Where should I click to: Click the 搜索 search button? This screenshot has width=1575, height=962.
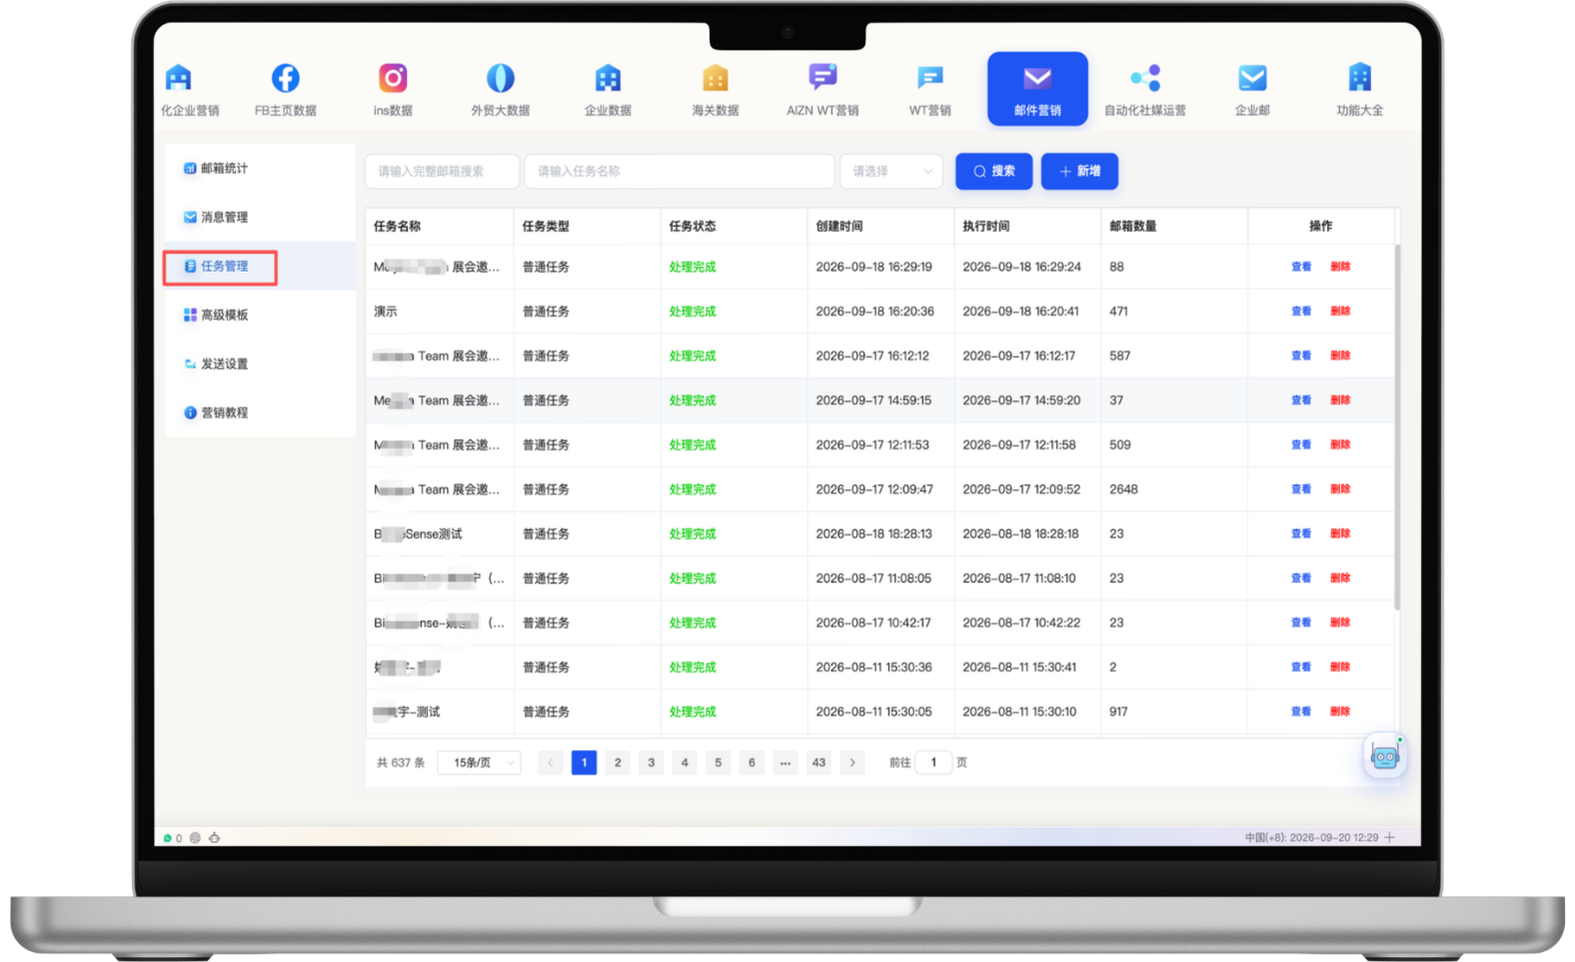click(994, 171)
